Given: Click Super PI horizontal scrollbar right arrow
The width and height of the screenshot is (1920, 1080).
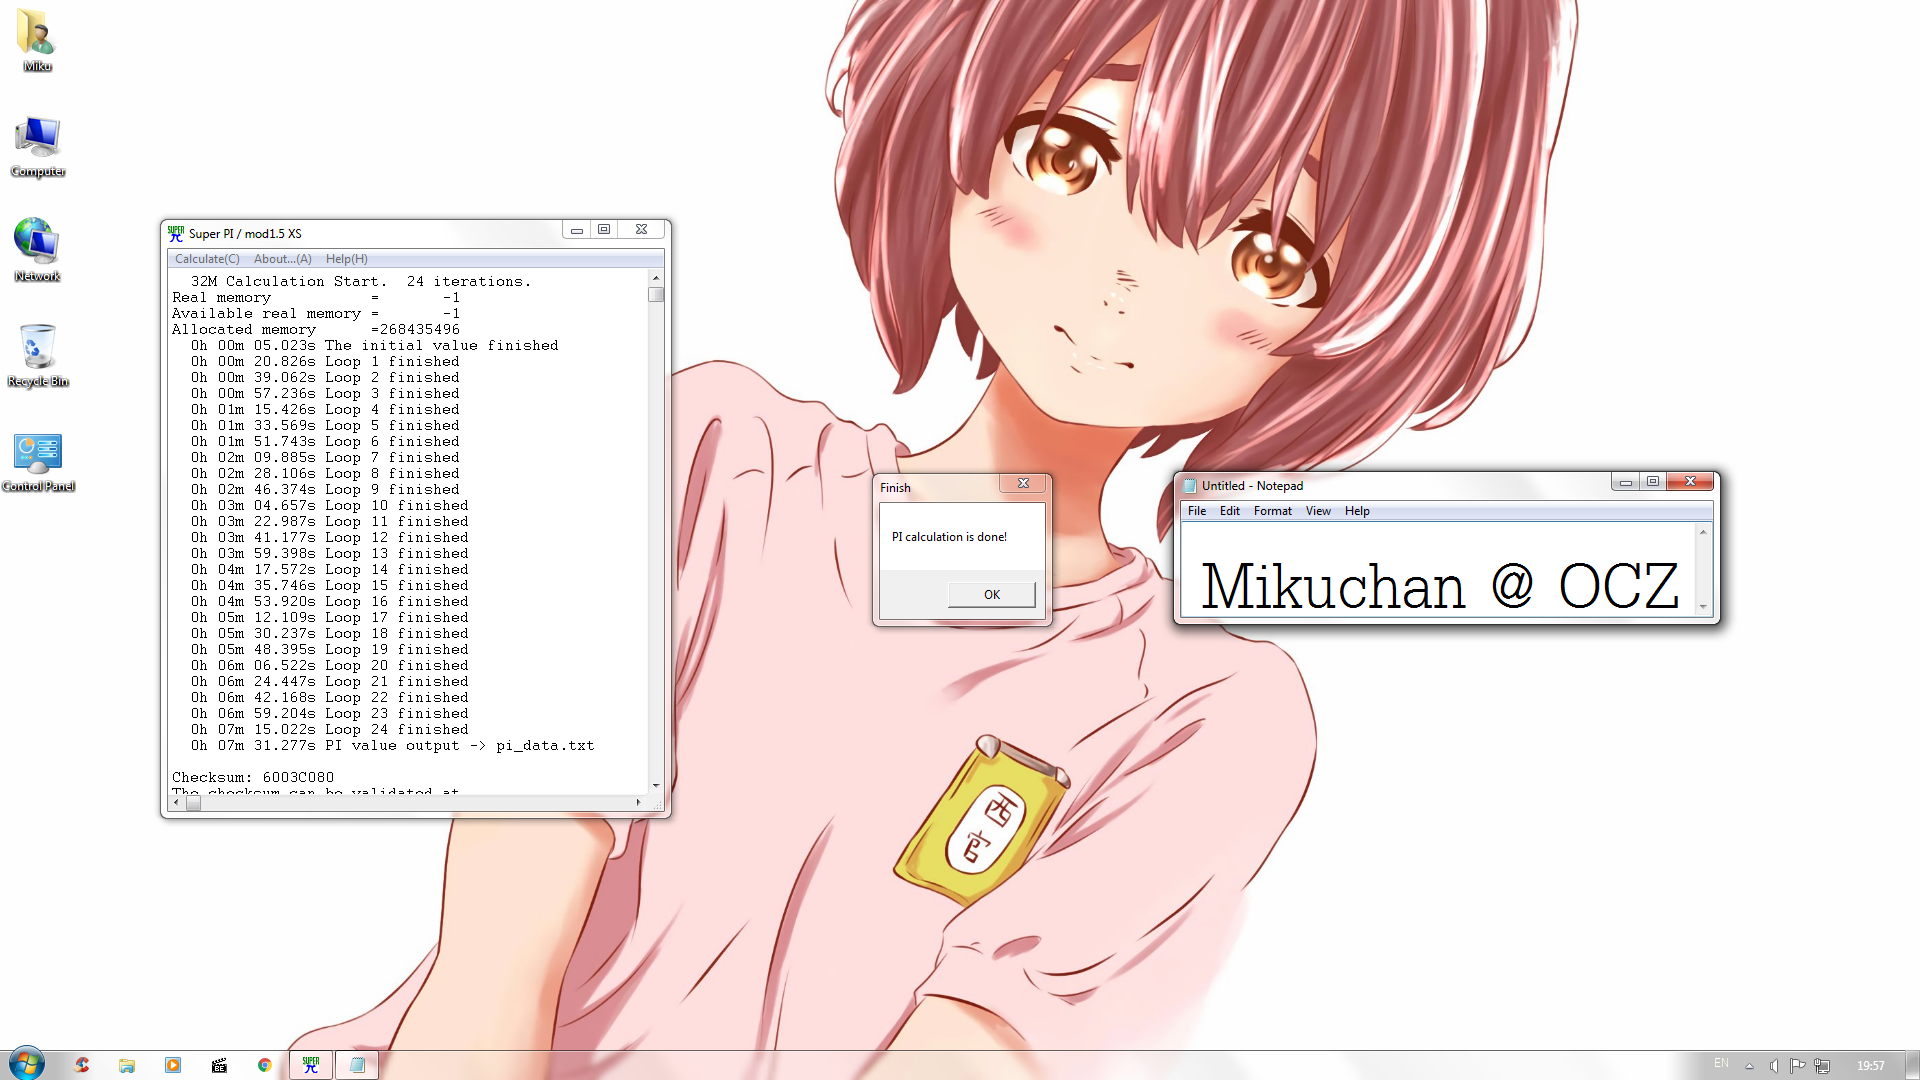Looking at the screenshot, I should (x=639, y=802).
